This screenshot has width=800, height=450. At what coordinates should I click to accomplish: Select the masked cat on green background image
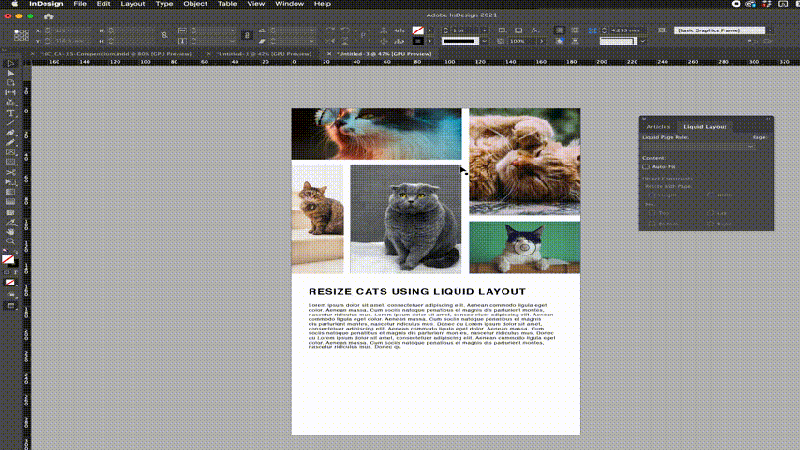524,247
